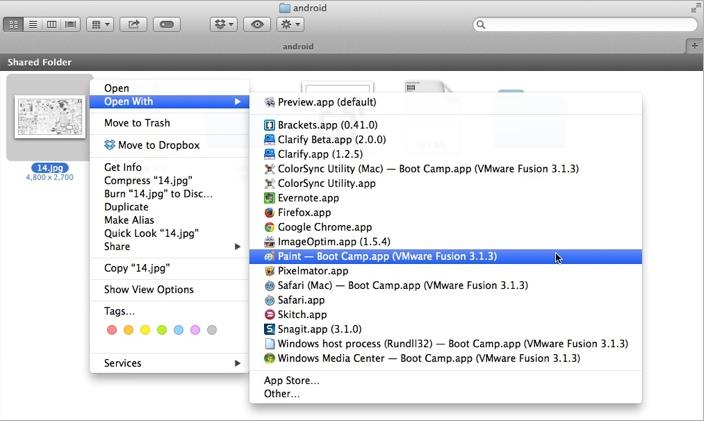Apply the red tag color
This screenshot has height=421, width=704.
[x=112, y=330]
